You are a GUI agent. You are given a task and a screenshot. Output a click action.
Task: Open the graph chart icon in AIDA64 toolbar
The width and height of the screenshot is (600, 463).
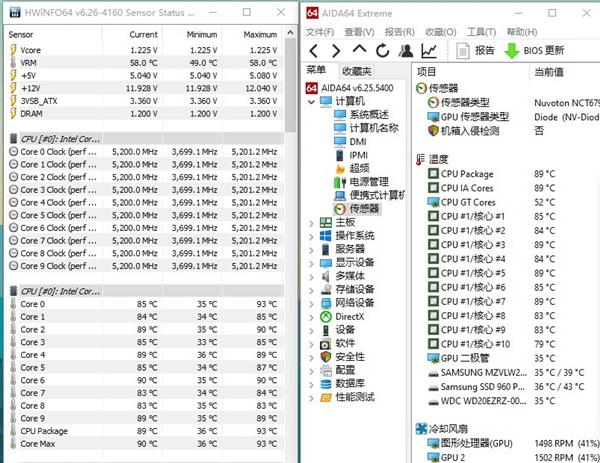point(429,51)
